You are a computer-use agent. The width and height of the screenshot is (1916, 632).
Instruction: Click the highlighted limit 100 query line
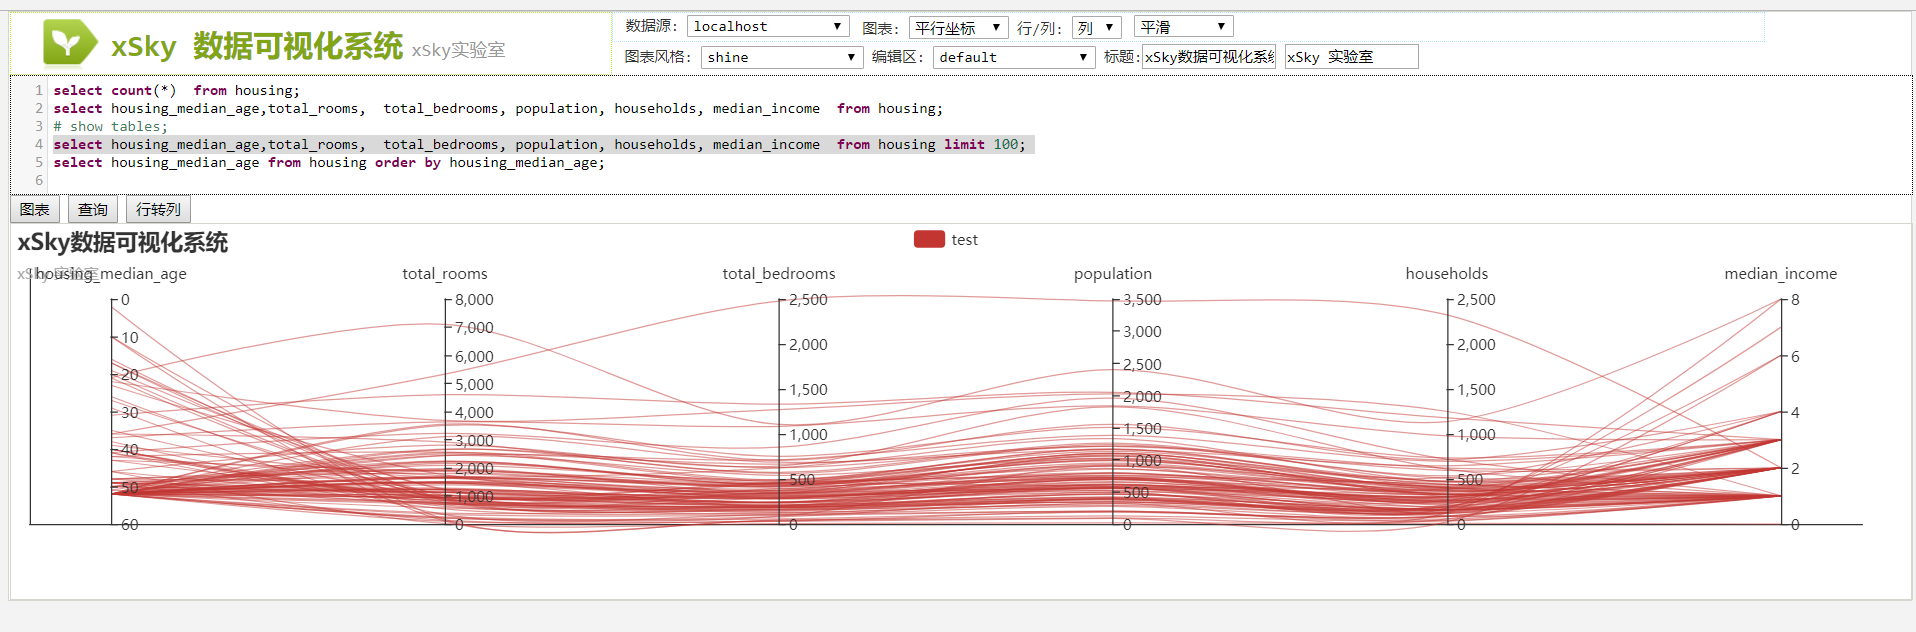pyautogui.click(x=540, y=145)
